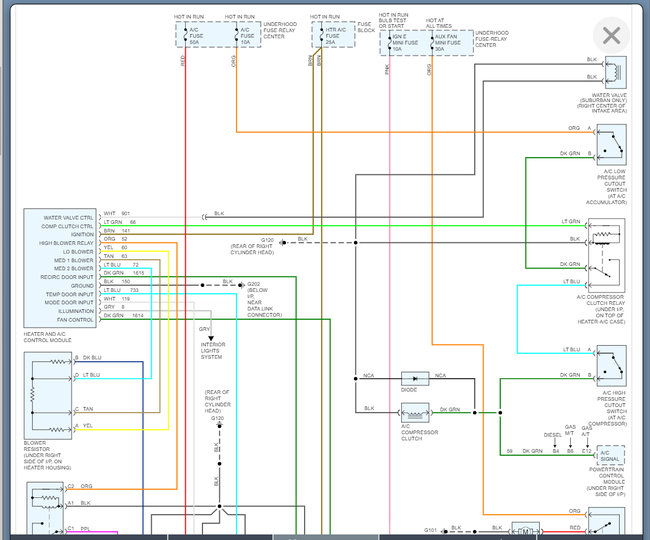Click the WATER VALVE CTRL pin label
Viewport: 650px width, 540px height.
(68, 218)
